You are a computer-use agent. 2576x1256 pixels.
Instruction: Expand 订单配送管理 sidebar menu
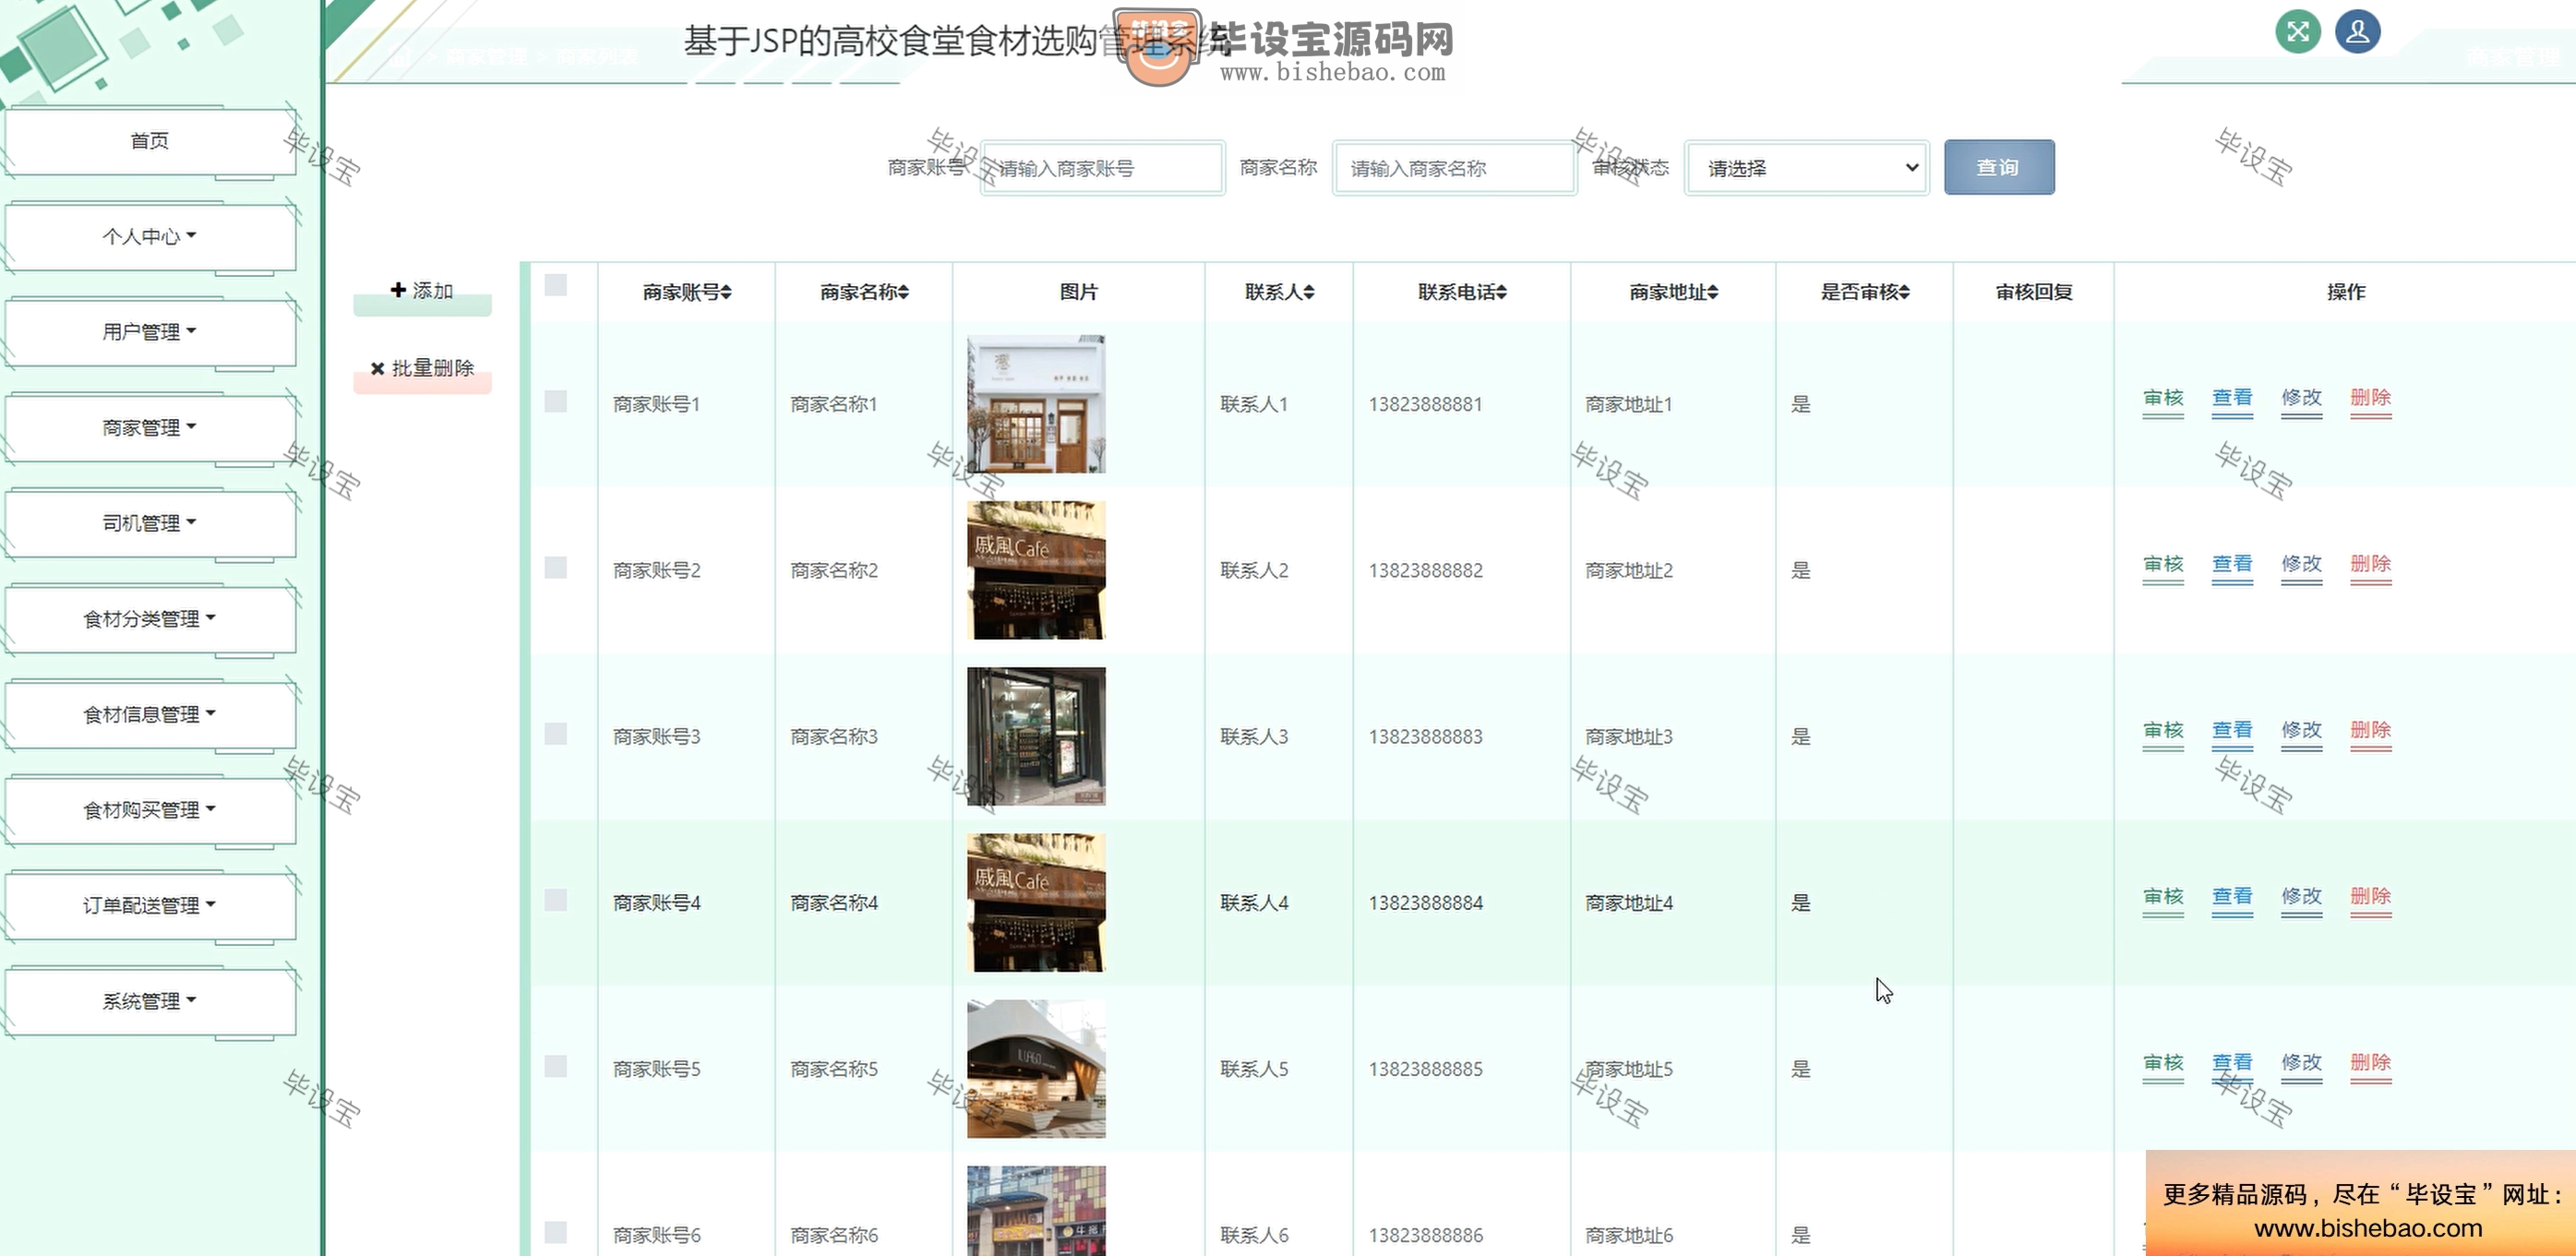[150, 905]
